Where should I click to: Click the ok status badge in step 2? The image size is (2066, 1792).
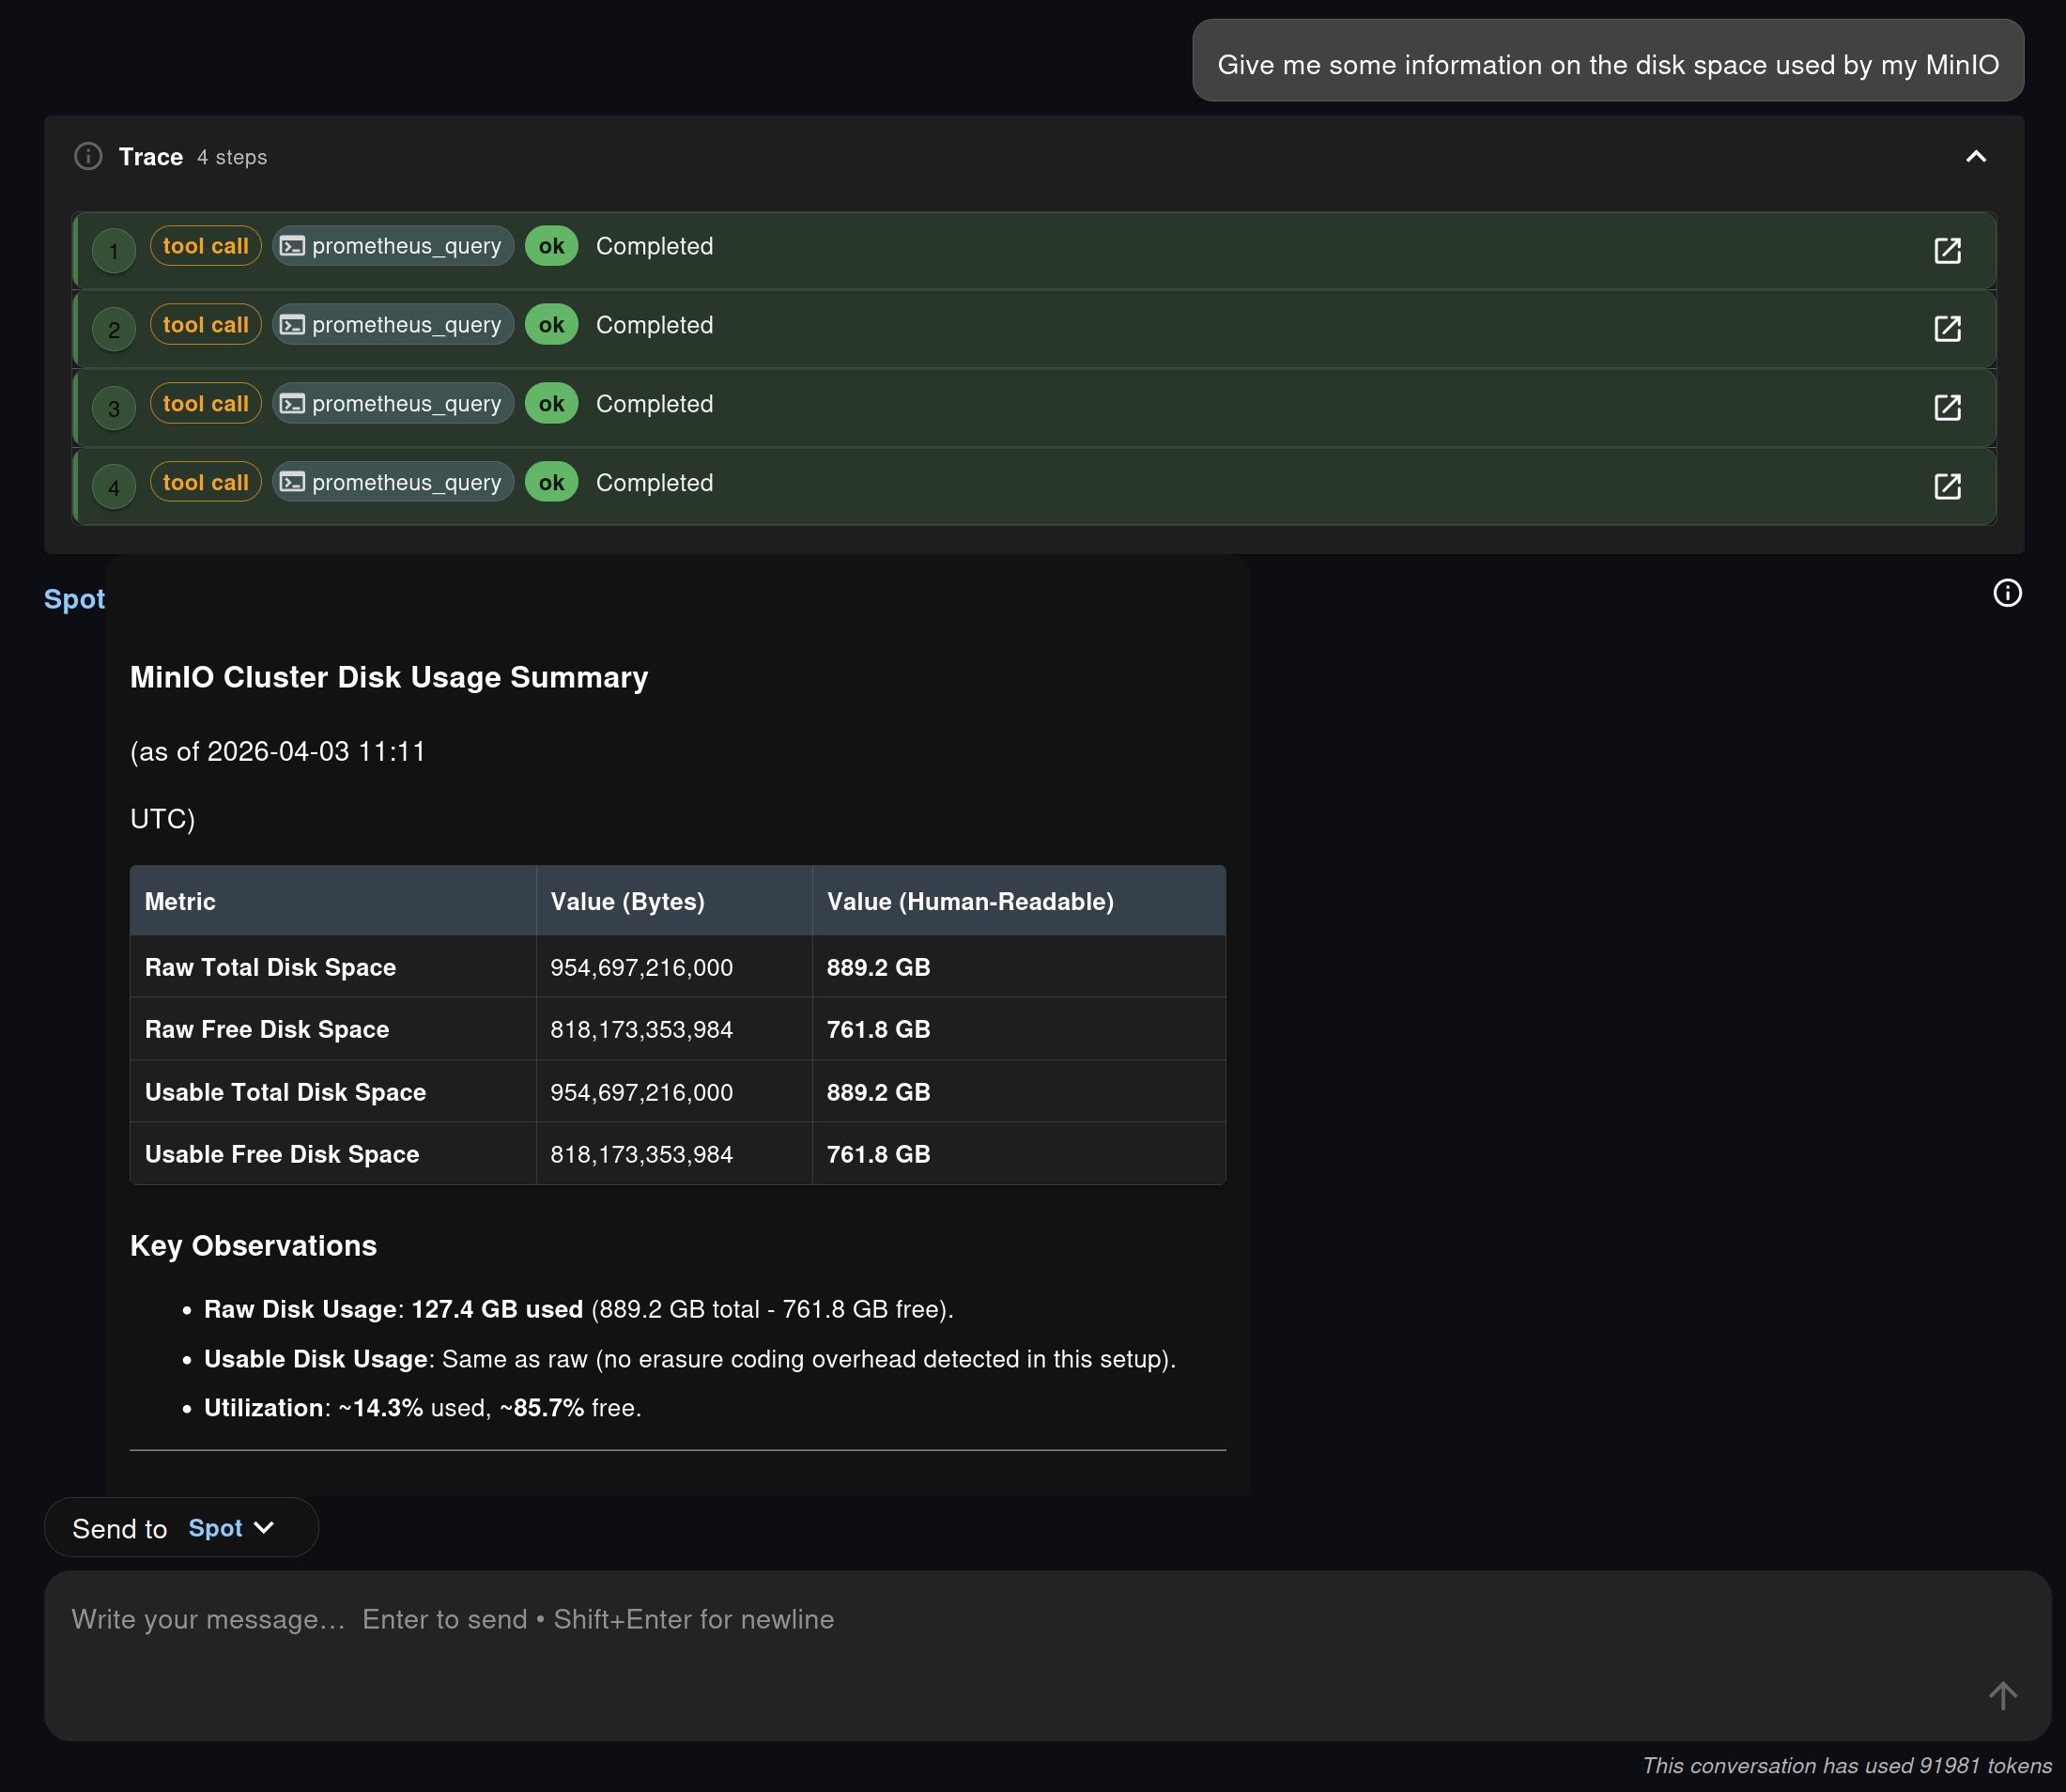pos(552,325)
